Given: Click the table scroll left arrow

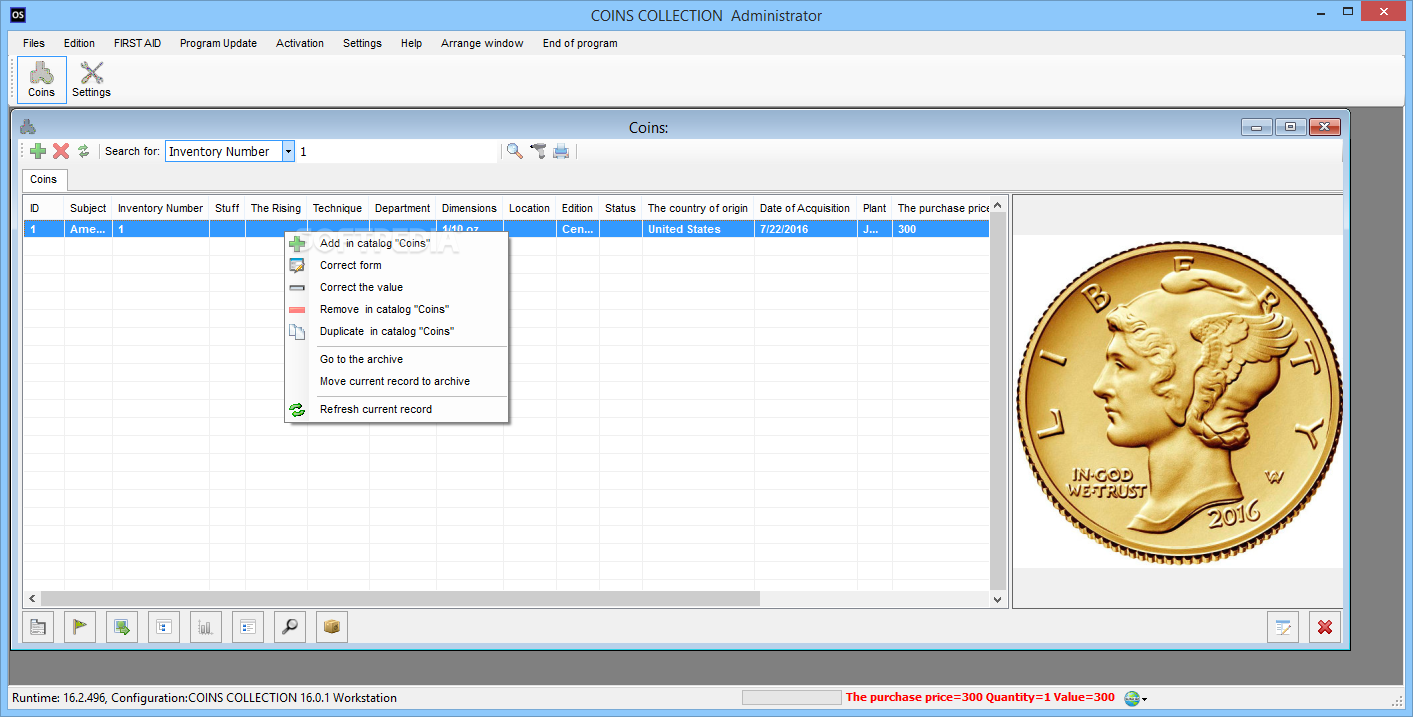Looking at the screenshot, I should click(x=32, y=598).
